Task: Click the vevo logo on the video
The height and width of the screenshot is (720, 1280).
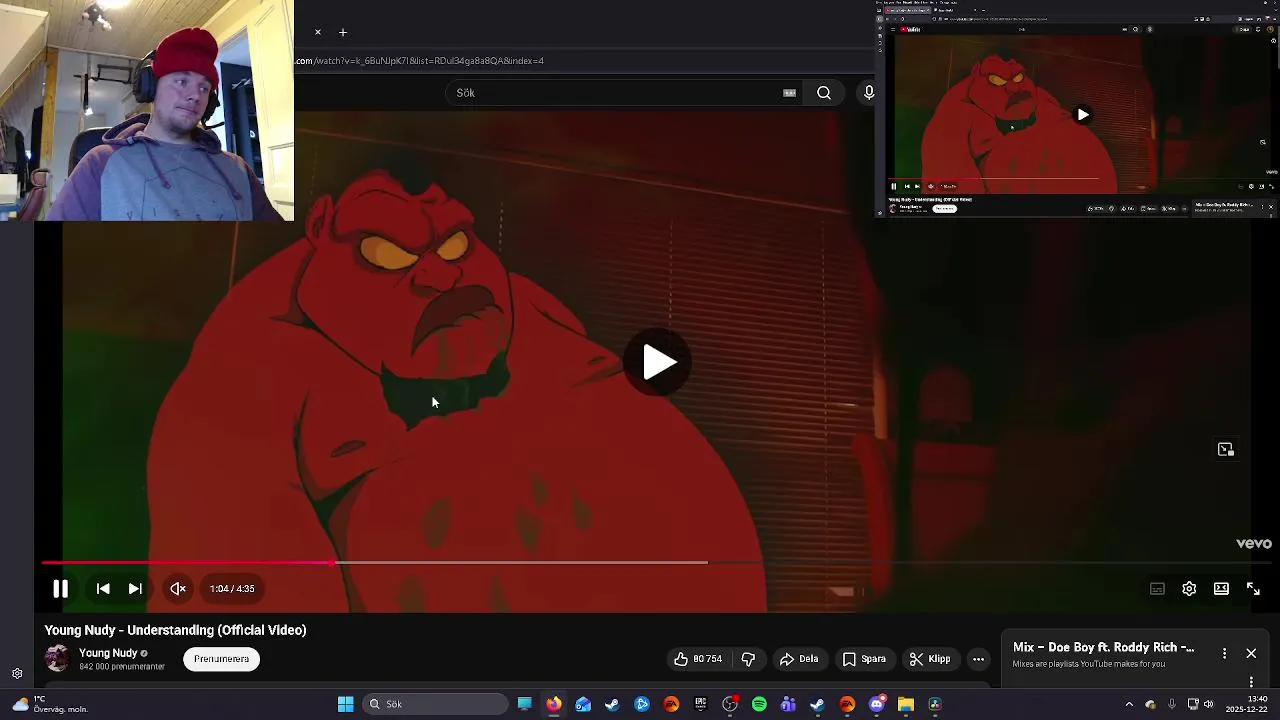Action: coord(1253,544)
